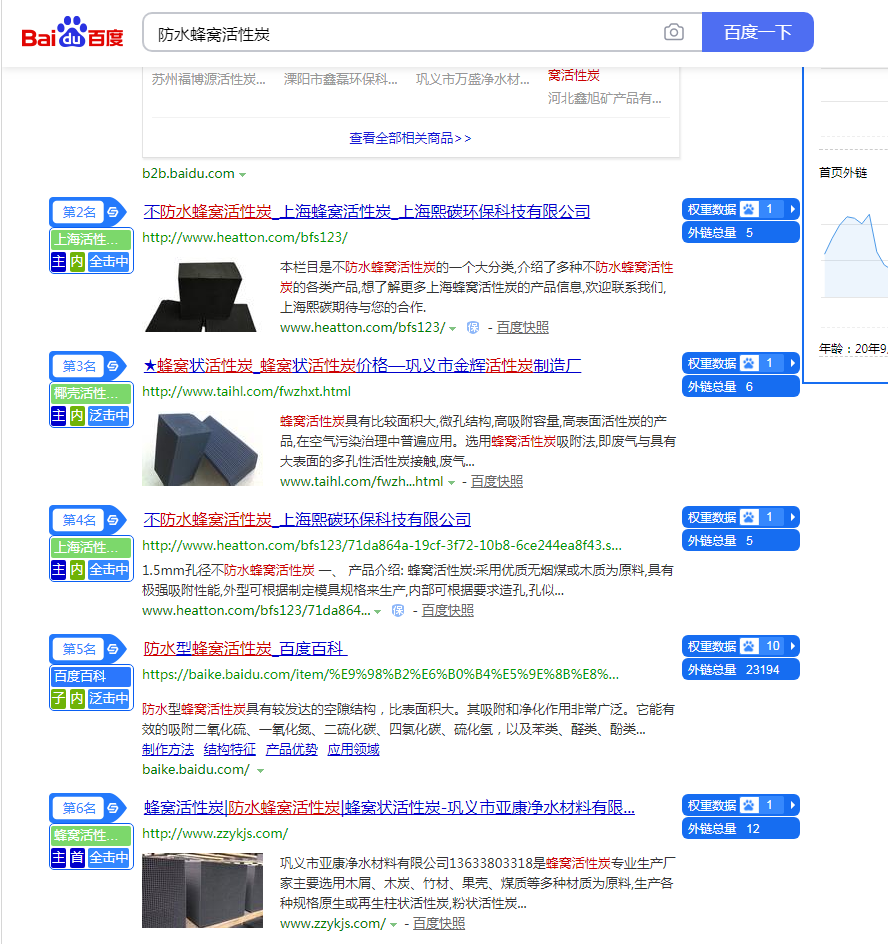Click 首页外链 chart in side panel
The height and width of the screenshot is (944, 888).
tap(855, 256)
